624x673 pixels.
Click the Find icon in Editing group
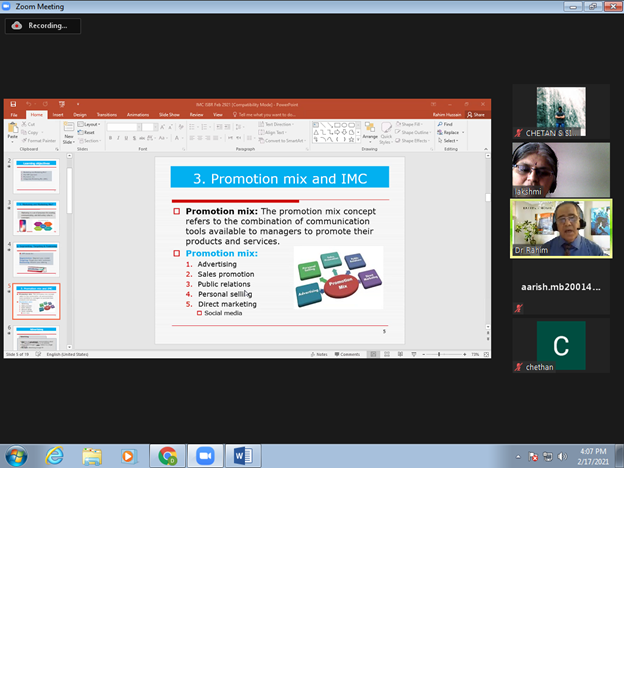click(x=447, y=124)
